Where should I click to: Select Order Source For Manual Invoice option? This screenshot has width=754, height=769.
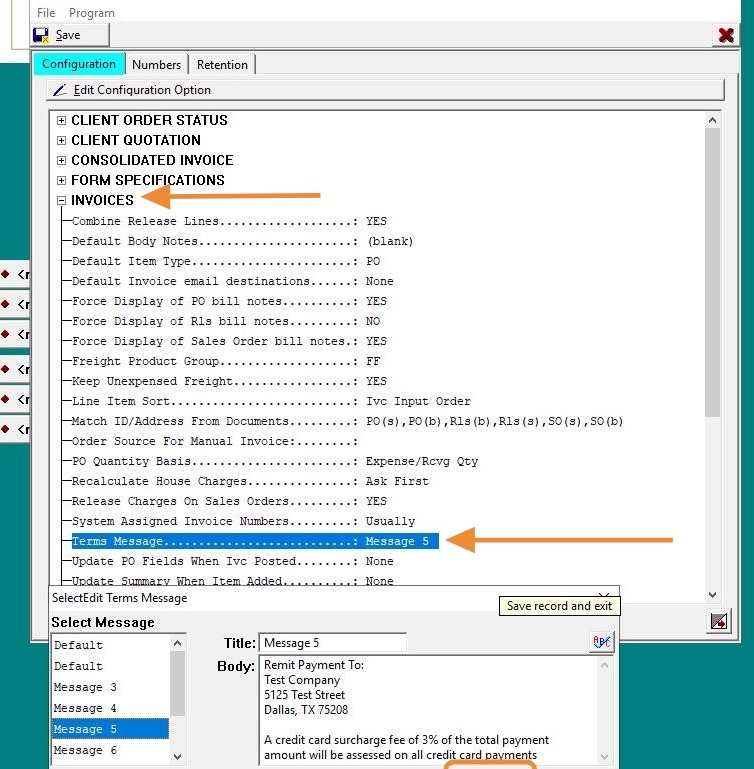215,441
